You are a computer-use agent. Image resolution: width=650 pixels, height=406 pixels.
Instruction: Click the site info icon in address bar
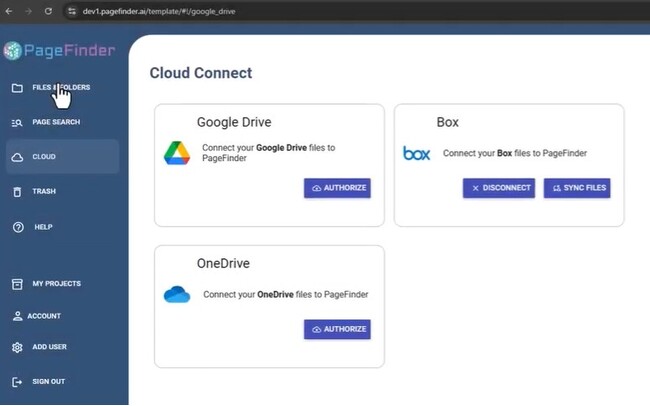(x=72, y=11)
